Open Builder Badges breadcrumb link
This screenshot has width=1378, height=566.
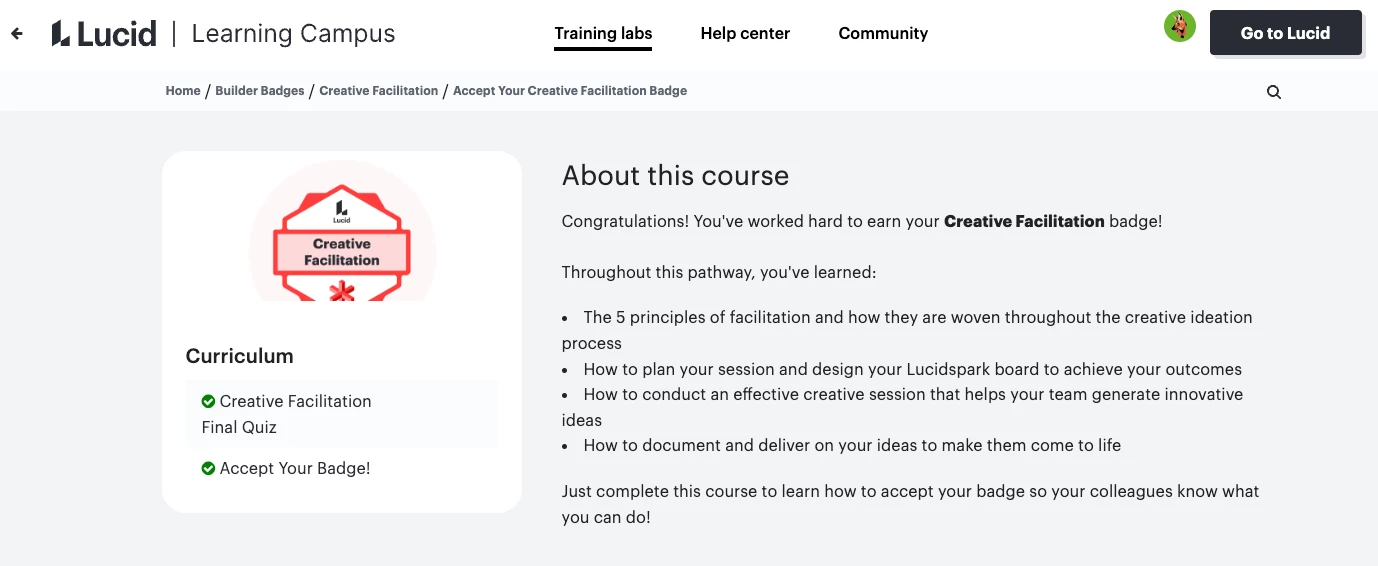(260, 90)
